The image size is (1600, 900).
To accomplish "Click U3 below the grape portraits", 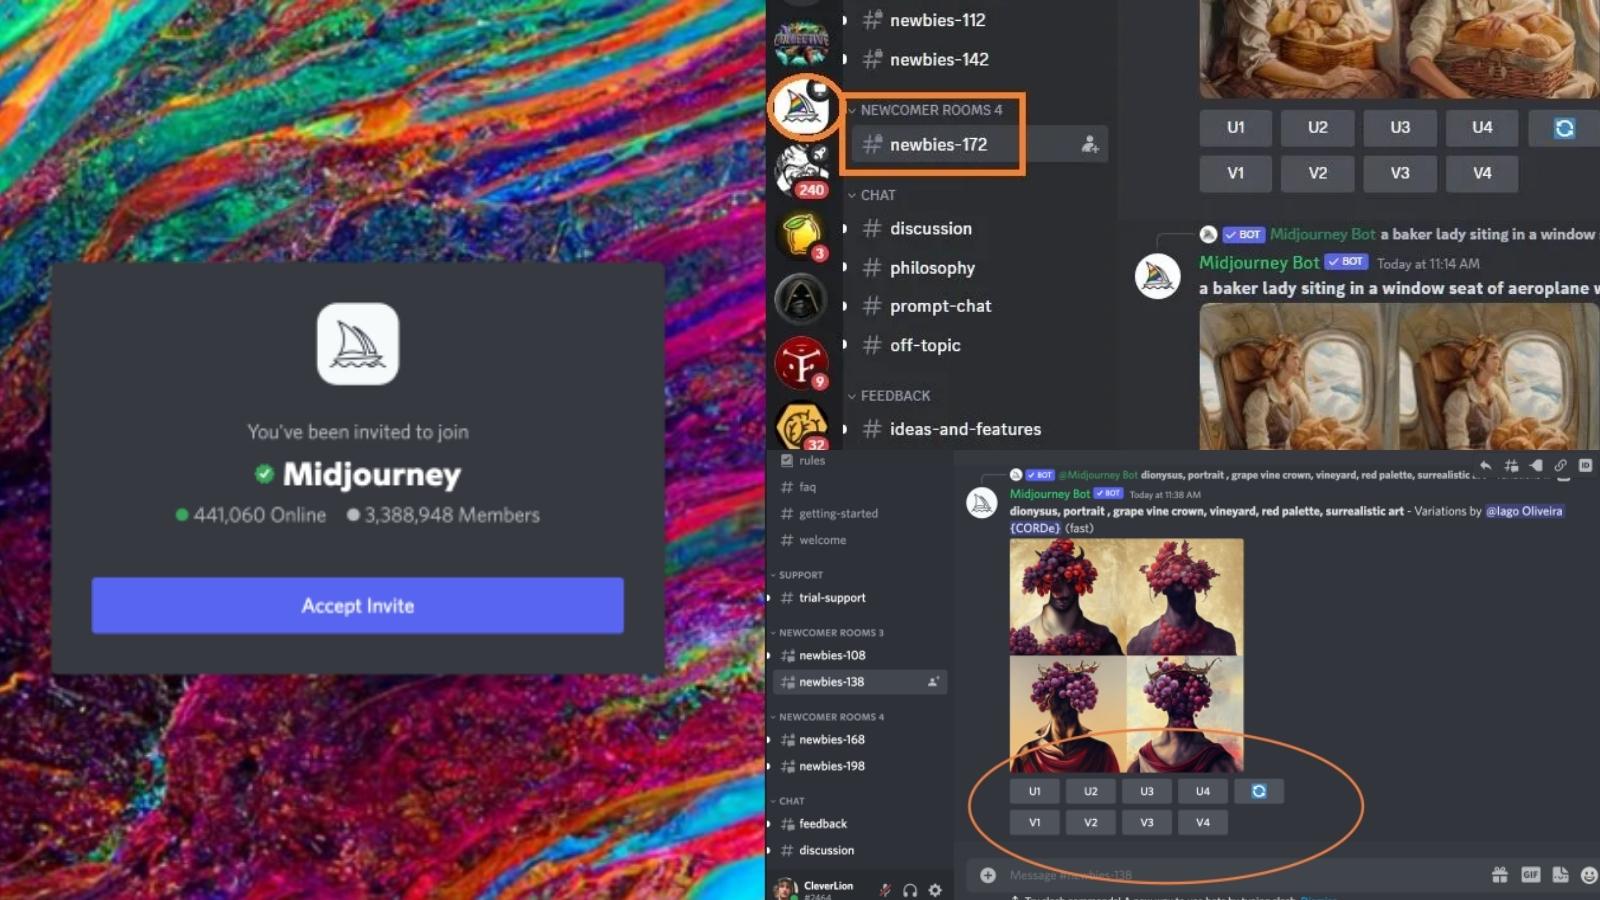I will click(x=1146, y=791).
